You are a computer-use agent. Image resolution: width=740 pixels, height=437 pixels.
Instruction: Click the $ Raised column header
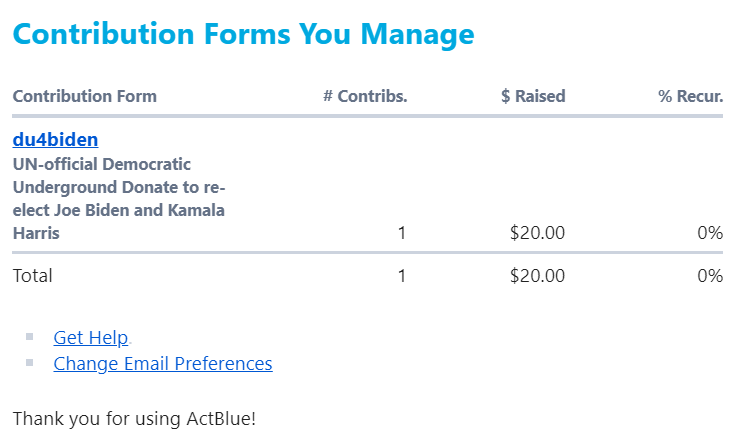pyautogui.click(x=533, y=97)
